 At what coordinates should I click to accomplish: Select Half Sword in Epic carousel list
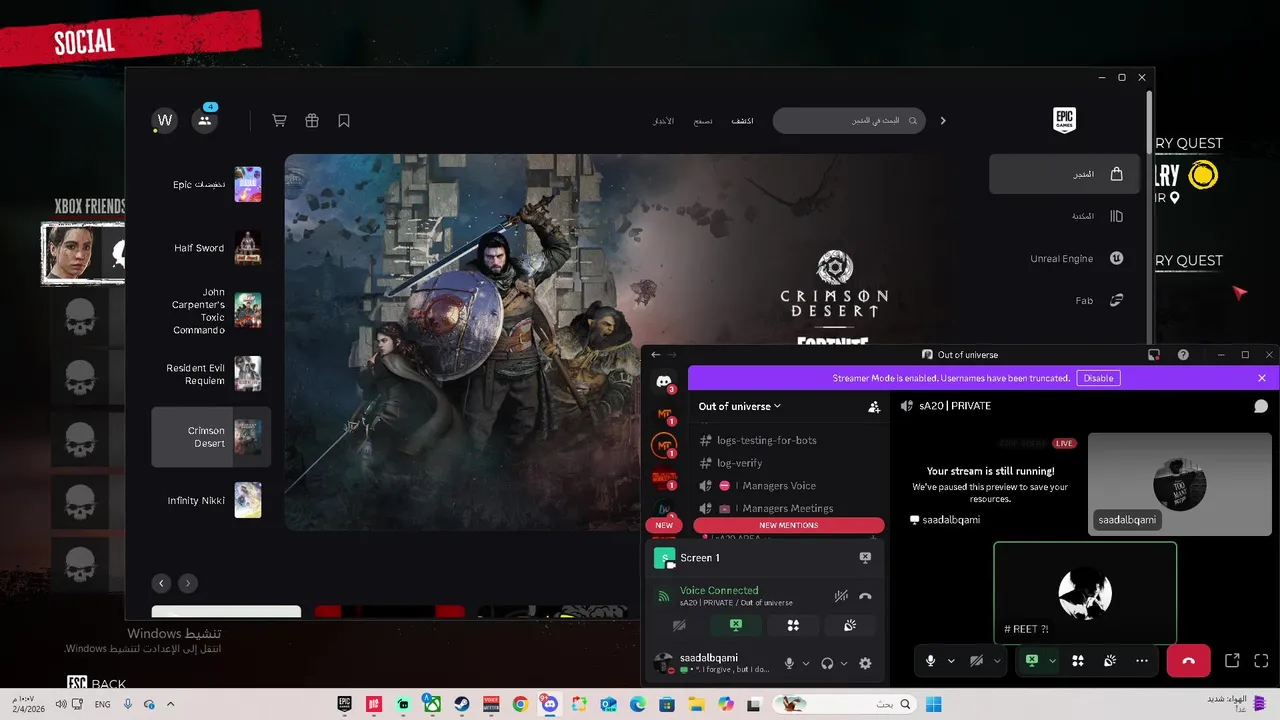click(x=211, y=248)
